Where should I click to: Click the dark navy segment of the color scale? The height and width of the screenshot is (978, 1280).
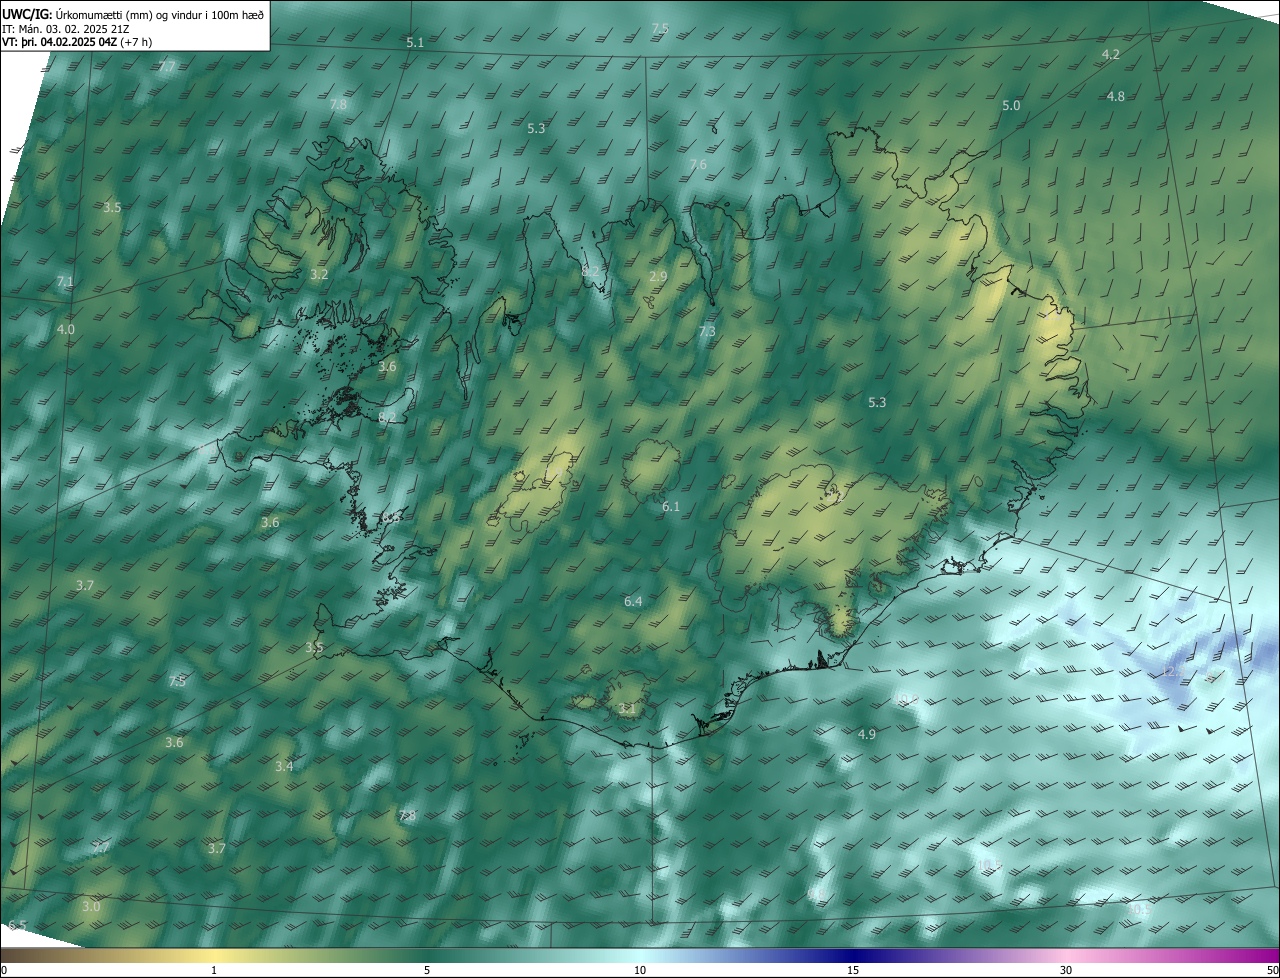pos(855,955)
